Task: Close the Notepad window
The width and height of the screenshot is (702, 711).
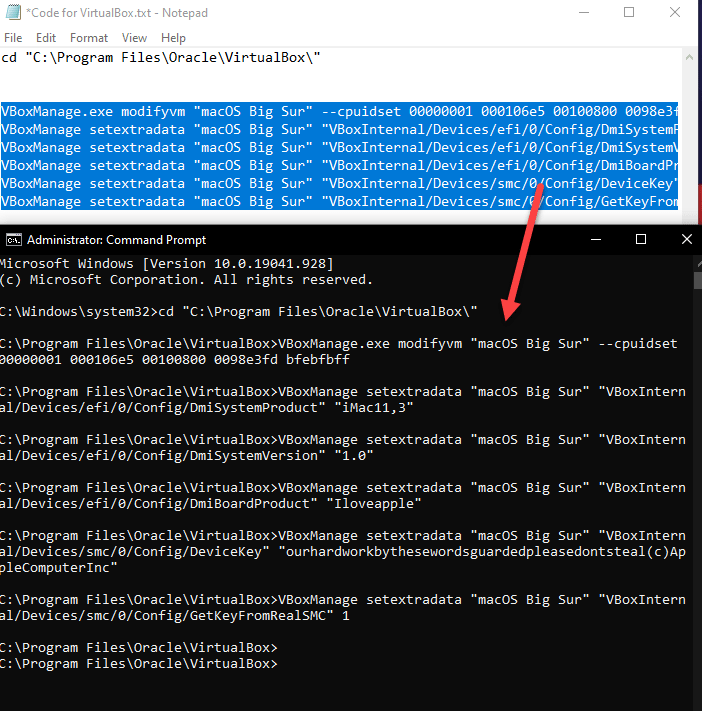Action: (x=675, y=12)
